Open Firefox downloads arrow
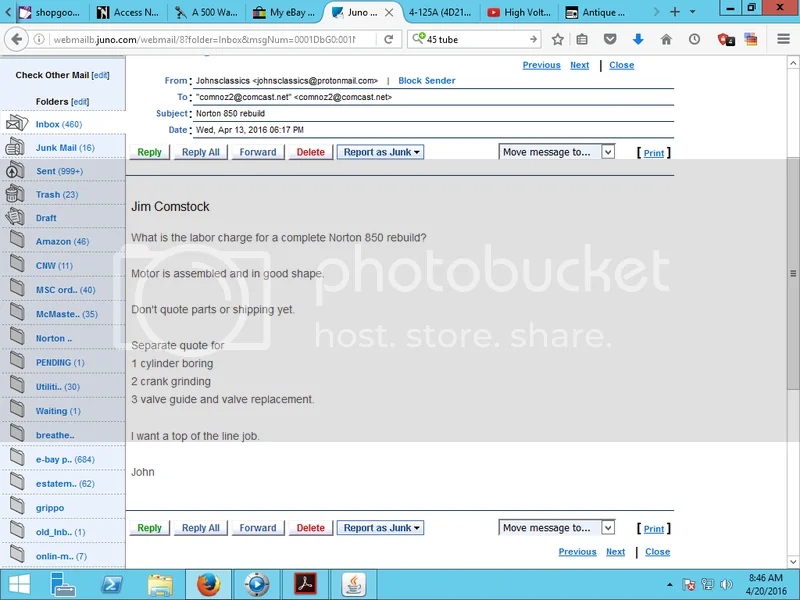Image resolution: width=800 pixels, height=600 pixels. click(x=638, y=39)
